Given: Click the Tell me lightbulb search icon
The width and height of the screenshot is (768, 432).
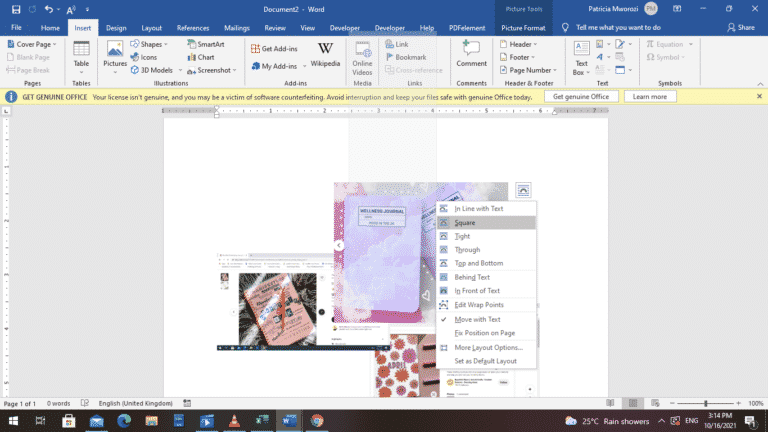Looking at the screenshot, I should [x=565, y=28].
